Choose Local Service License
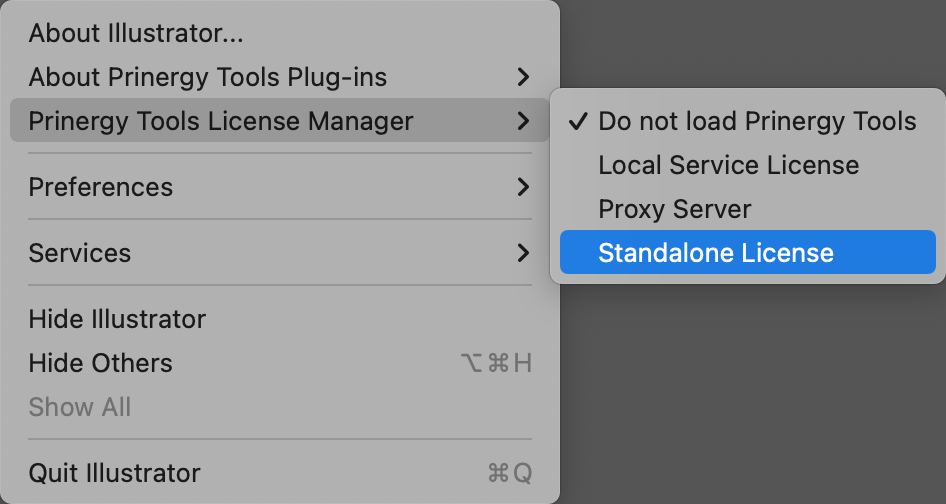 728,165
